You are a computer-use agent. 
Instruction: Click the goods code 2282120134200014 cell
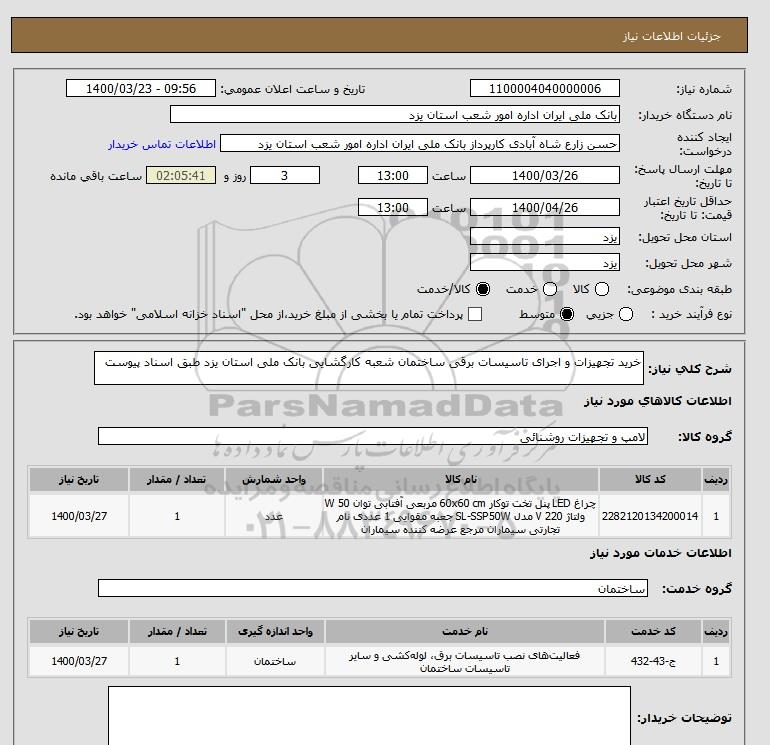(x=650, y=516)
